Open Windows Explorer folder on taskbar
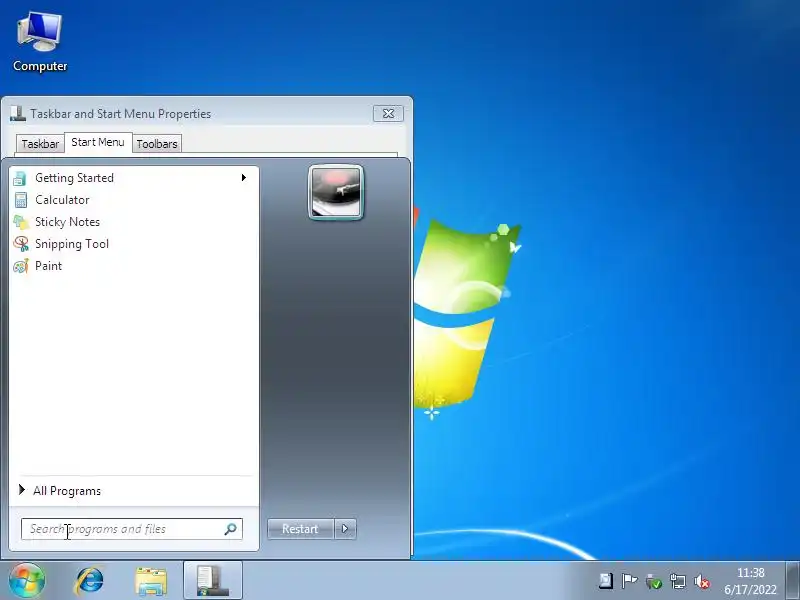Screen dimensions: 800x600 pos(151,581)
